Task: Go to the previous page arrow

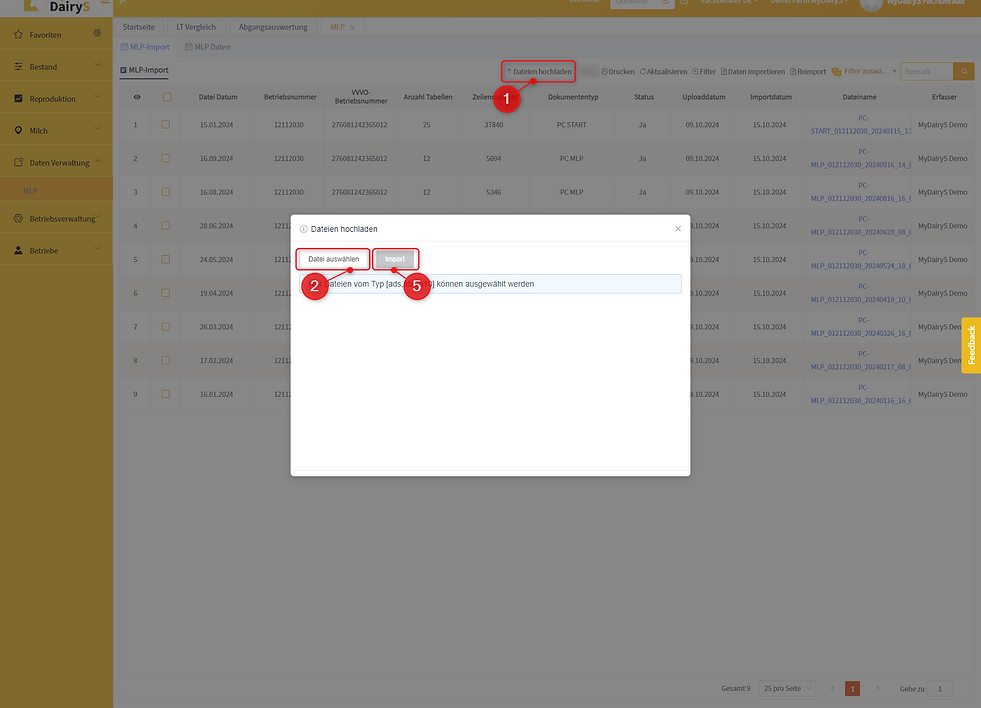Action: [x=833, y=689]
